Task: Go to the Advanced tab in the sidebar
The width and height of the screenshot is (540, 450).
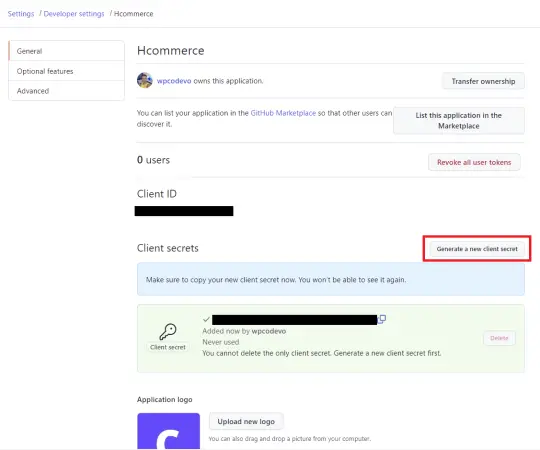Action: click(x=66, y=91)
